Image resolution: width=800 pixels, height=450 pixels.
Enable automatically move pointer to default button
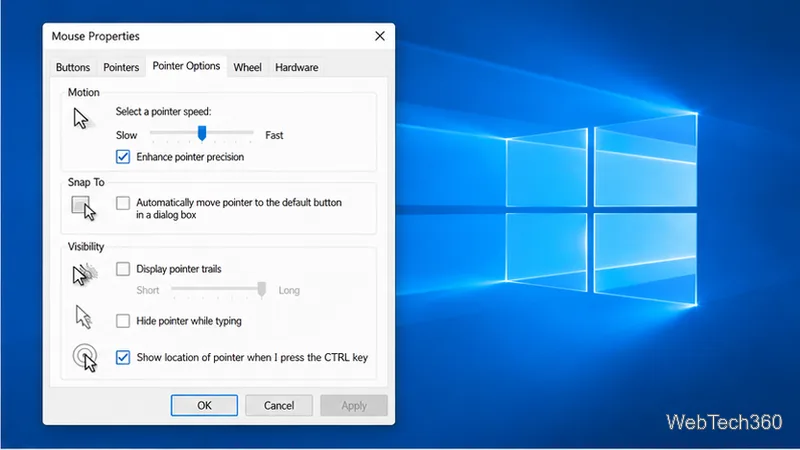(123, 203)
